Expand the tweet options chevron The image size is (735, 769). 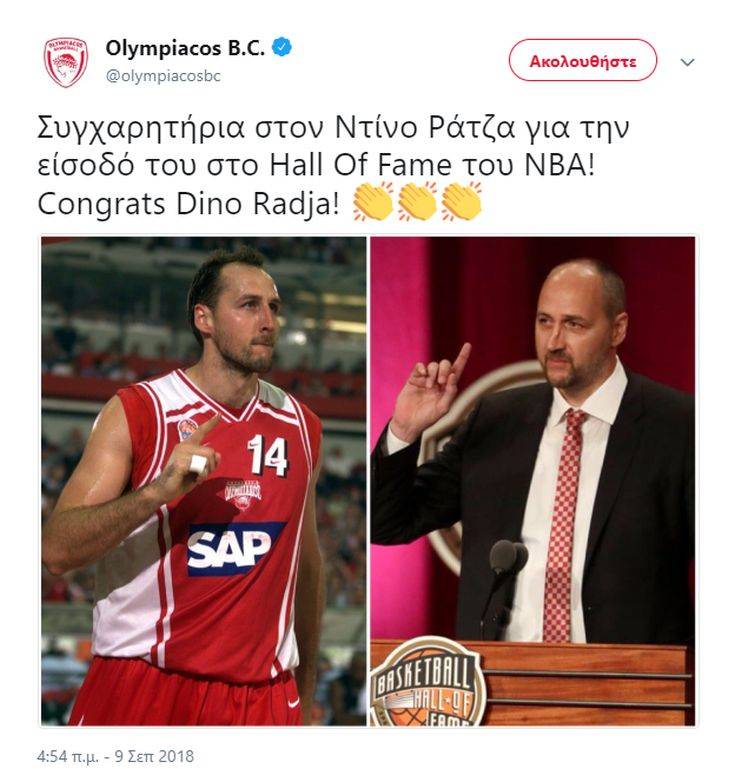click(687, 62)
